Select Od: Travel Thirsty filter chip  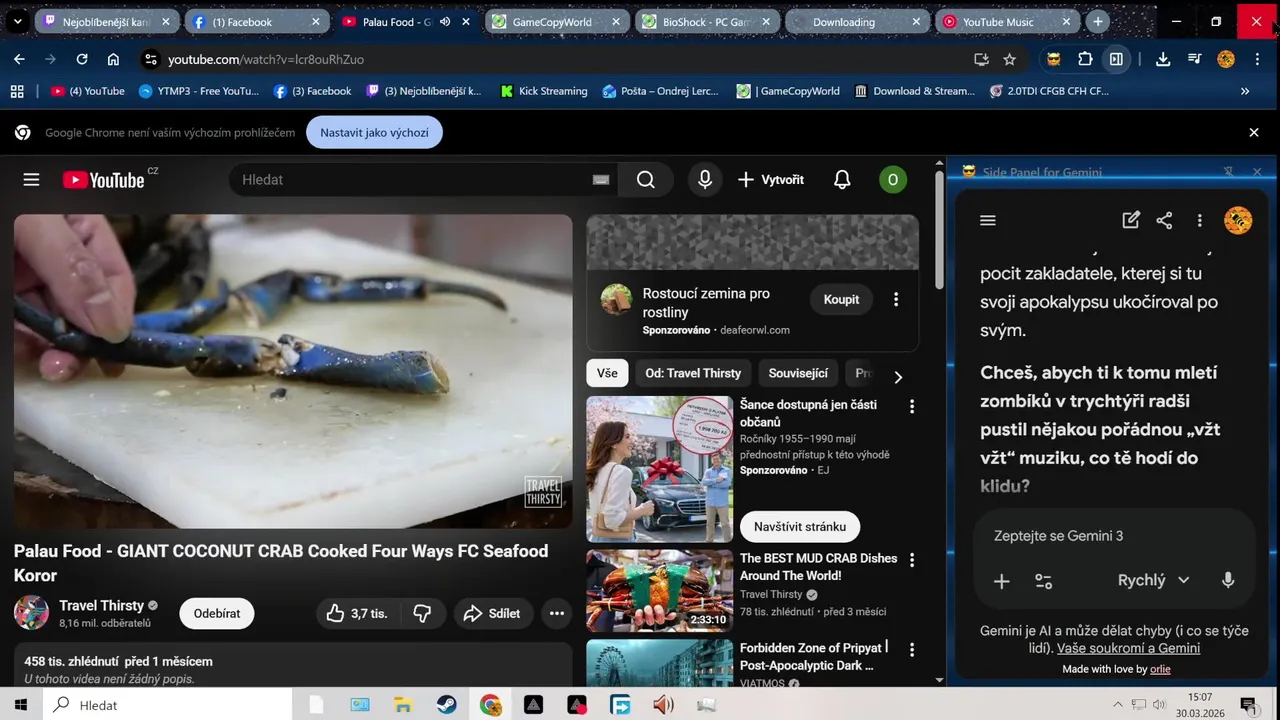coord(693,373)
